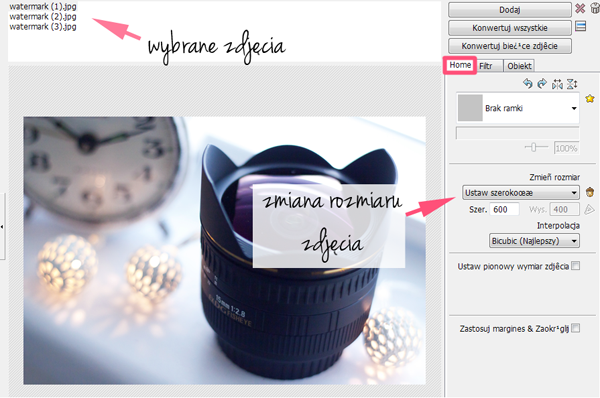Expand the left panel with the arrow handle
600x398 pixels.
2,227
